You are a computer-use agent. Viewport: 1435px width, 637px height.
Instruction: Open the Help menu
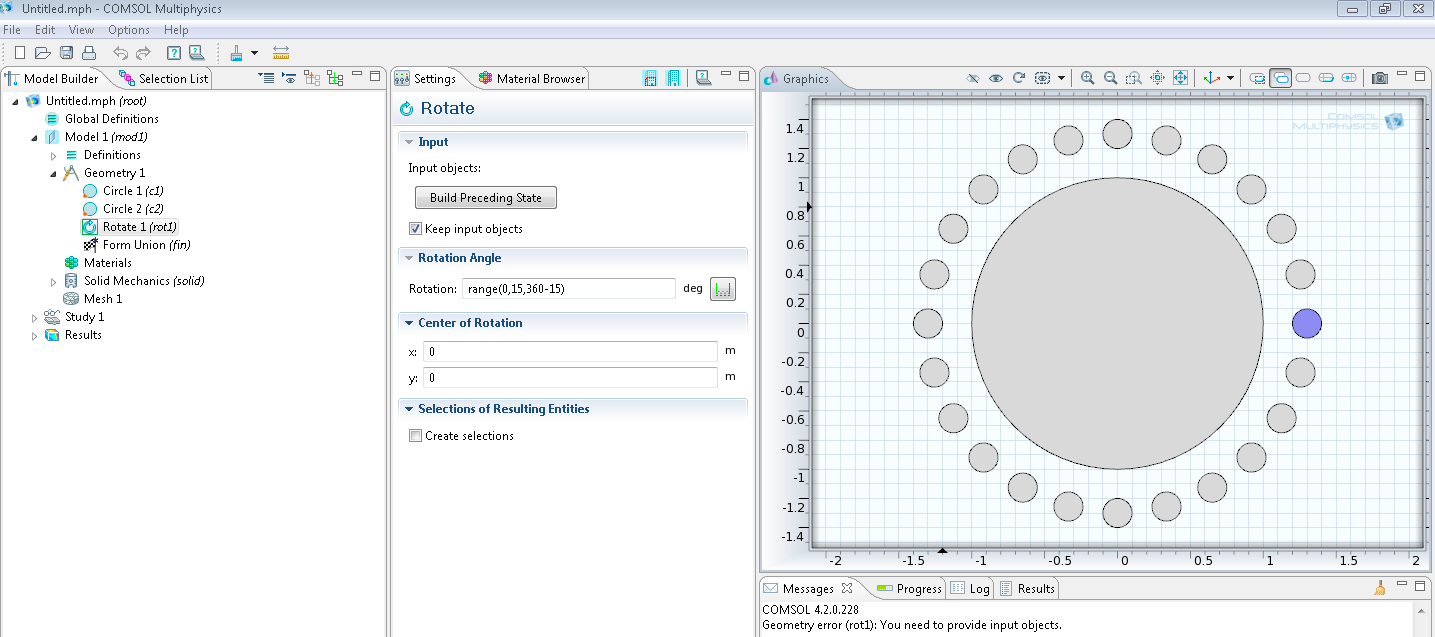[x=176, y=30]
